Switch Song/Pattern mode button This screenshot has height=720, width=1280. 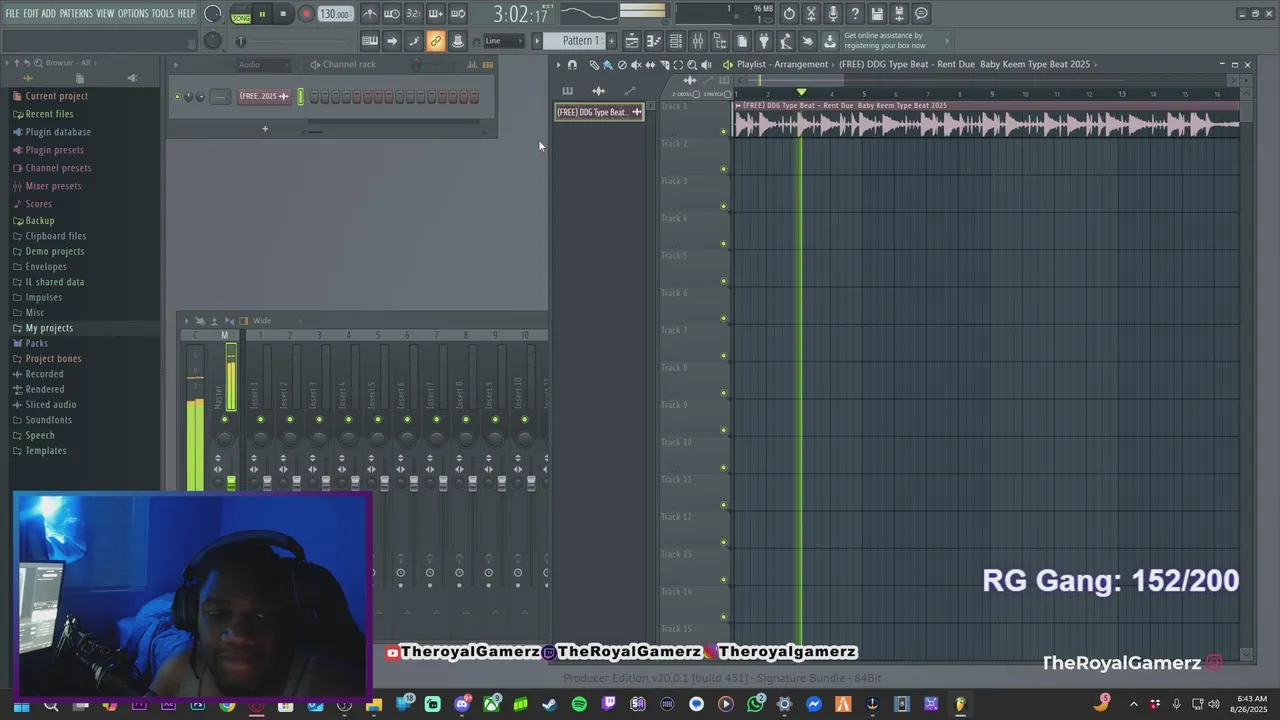click(241, 15)
